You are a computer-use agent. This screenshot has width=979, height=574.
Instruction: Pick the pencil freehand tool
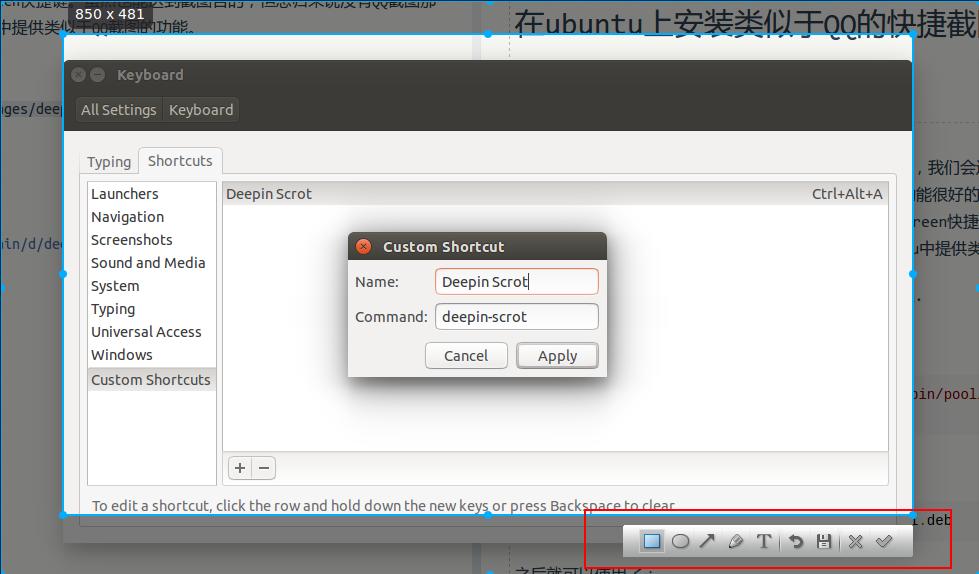pyautogui.click(x=736, y=541)
